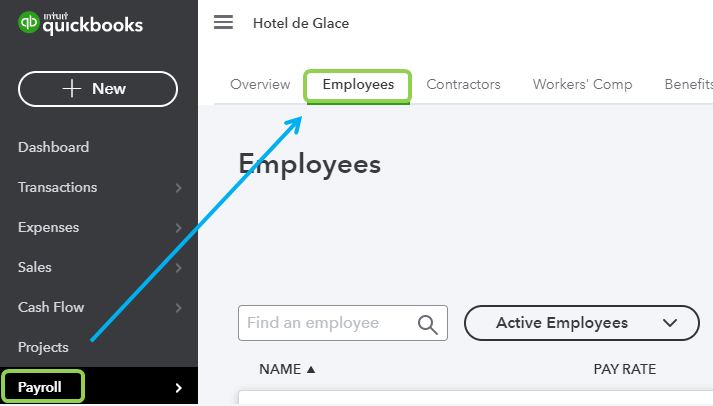Expand the Transactions submenu chevron
The height and width of the screenshot is (406, 713).
click(179, 188)
